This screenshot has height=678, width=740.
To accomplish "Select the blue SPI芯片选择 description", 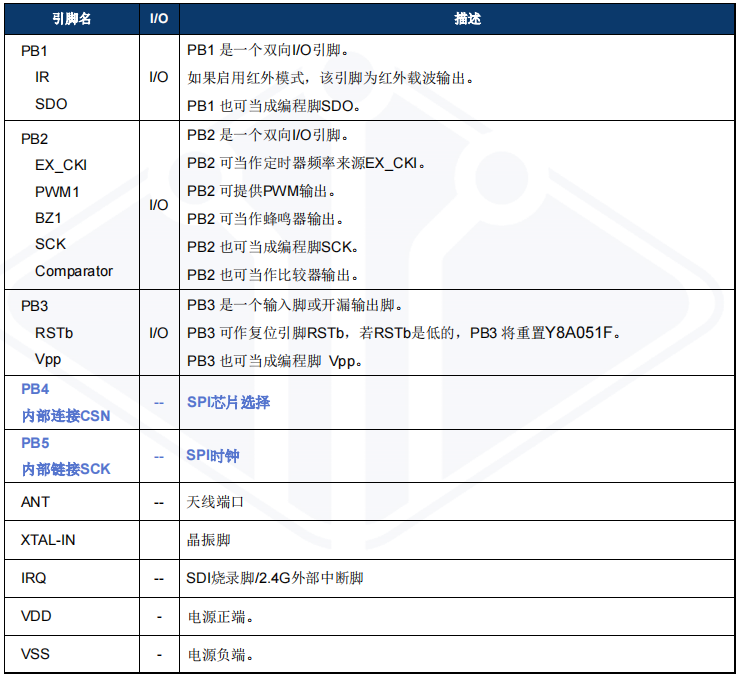I will click(x=228, y=402).
